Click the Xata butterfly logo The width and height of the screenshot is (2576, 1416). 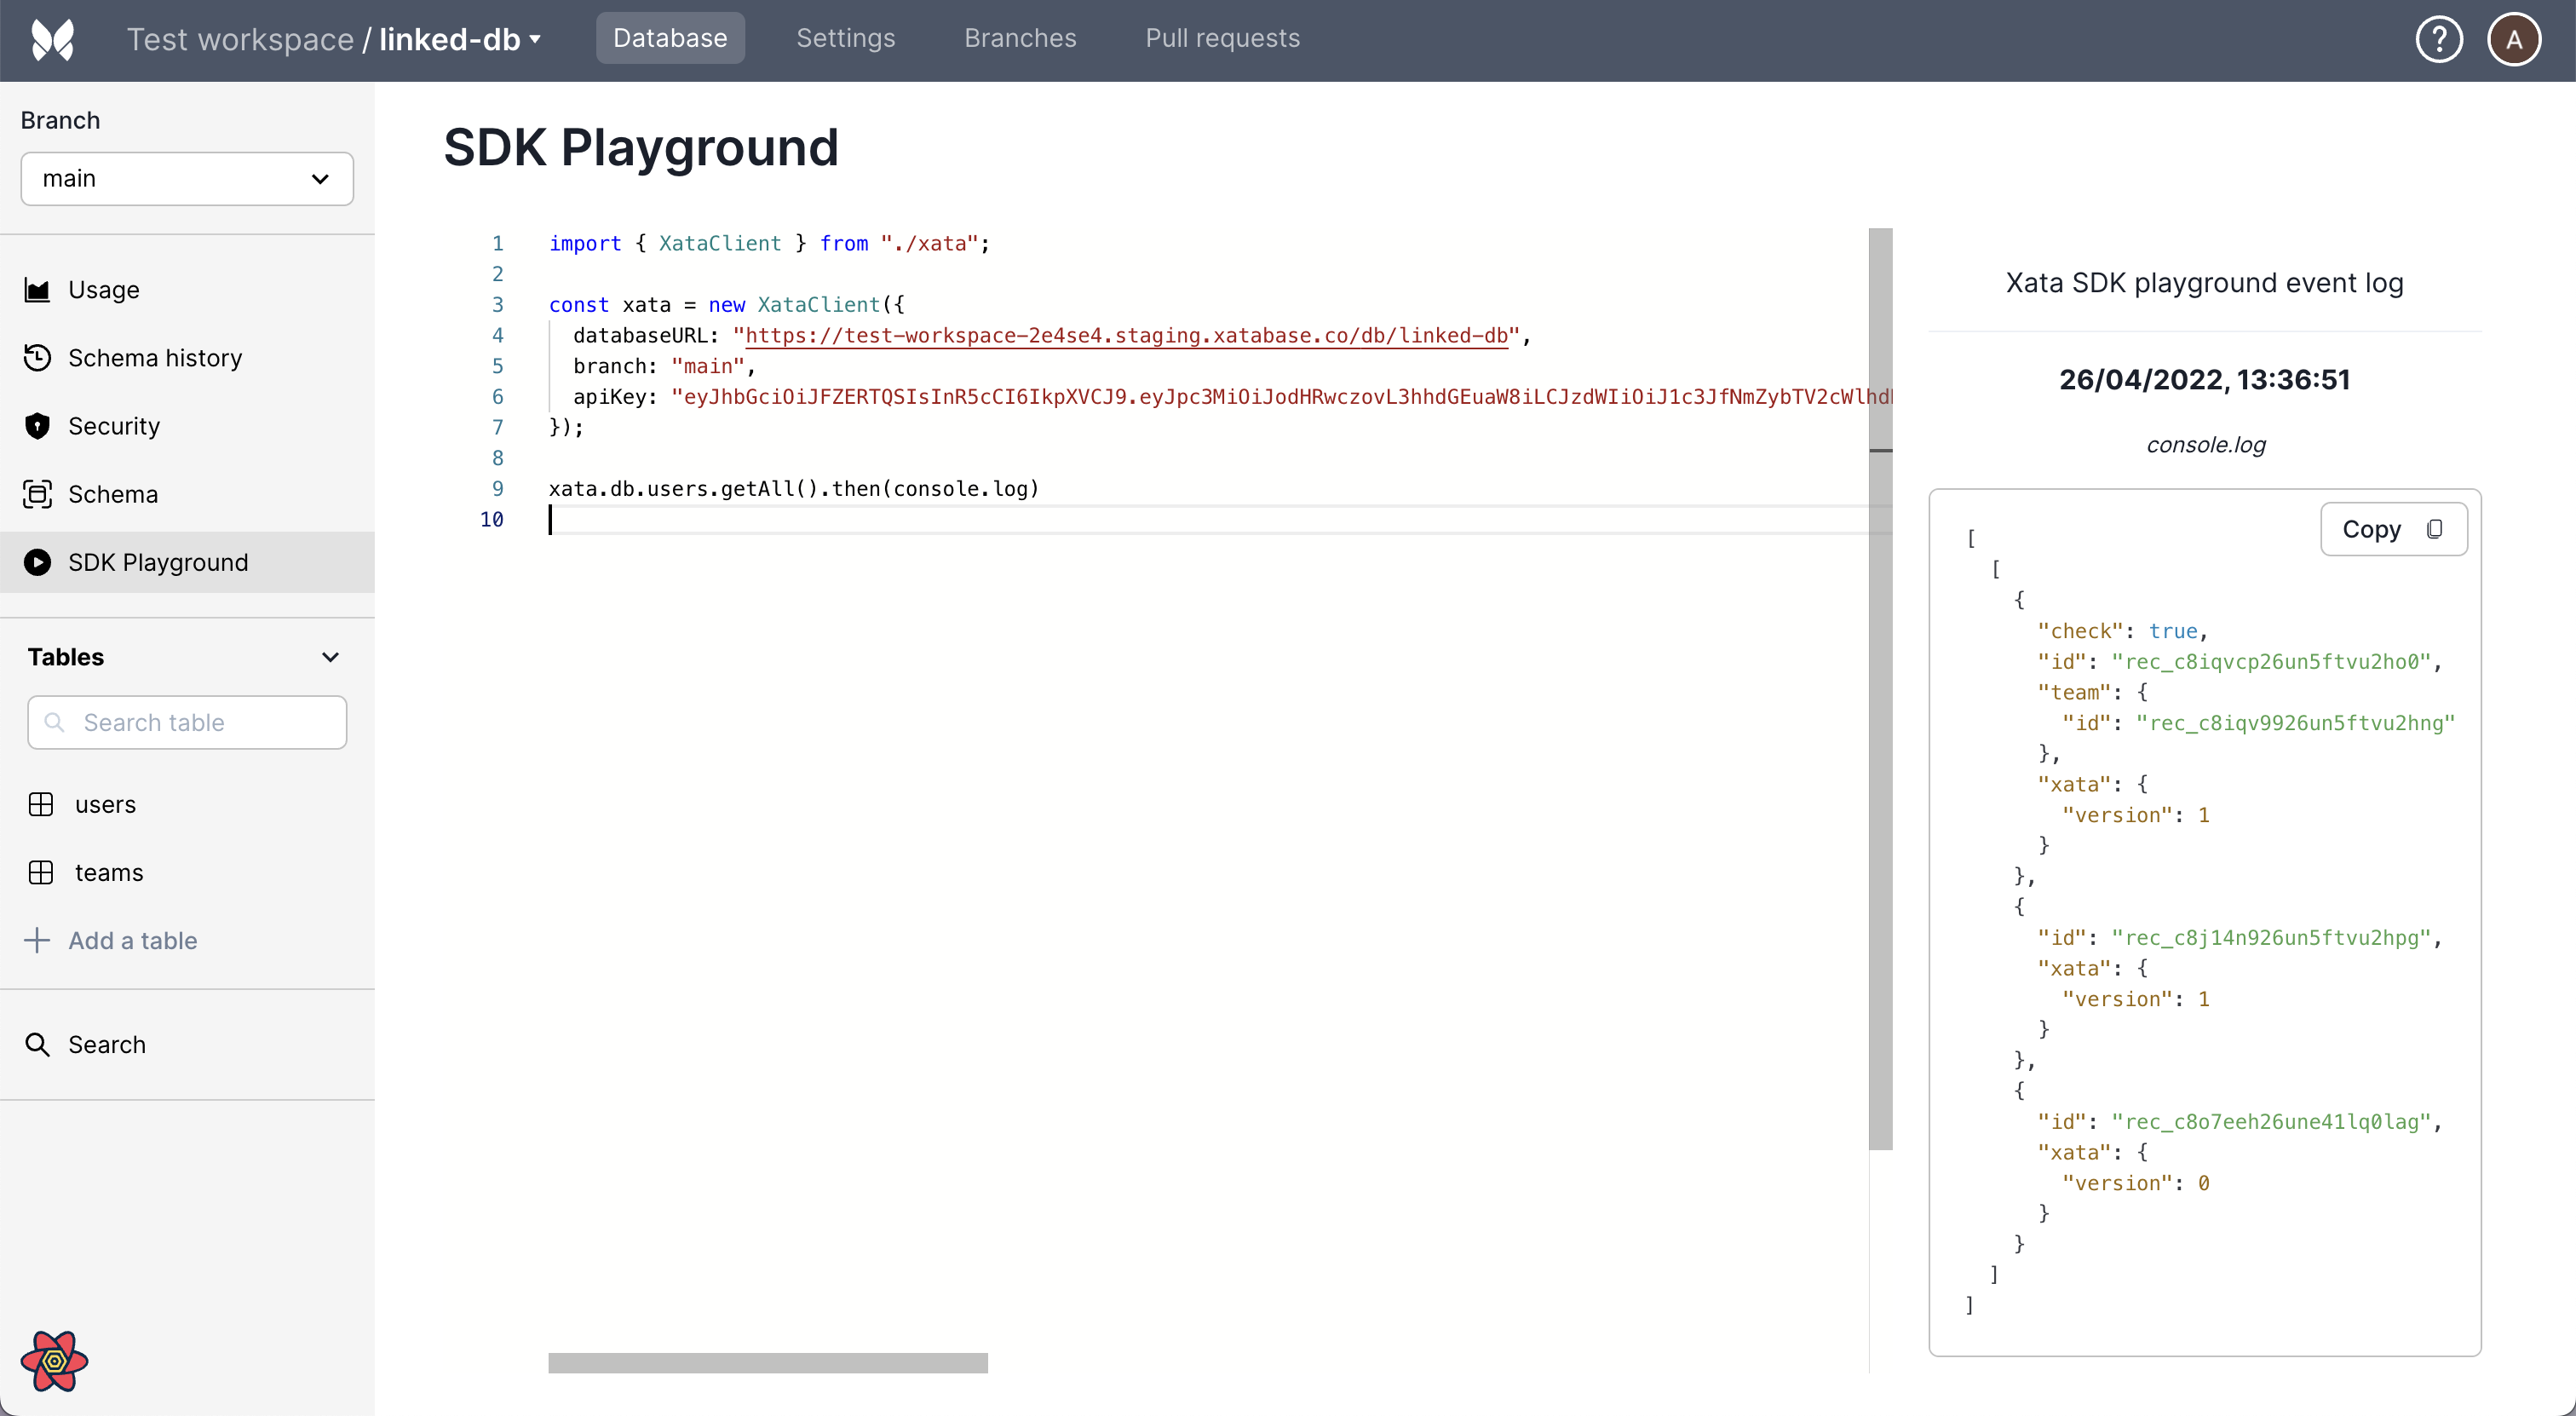53,40
